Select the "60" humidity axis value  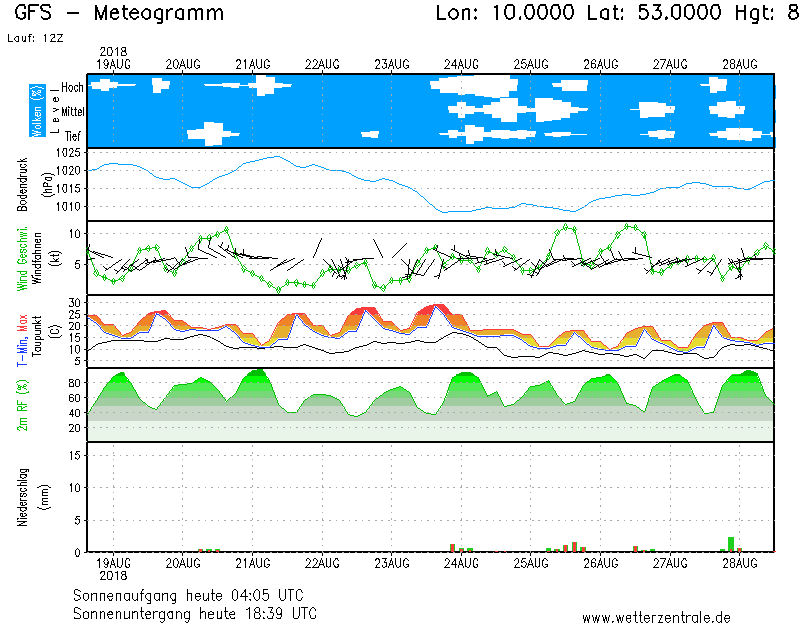pos(75,397)
